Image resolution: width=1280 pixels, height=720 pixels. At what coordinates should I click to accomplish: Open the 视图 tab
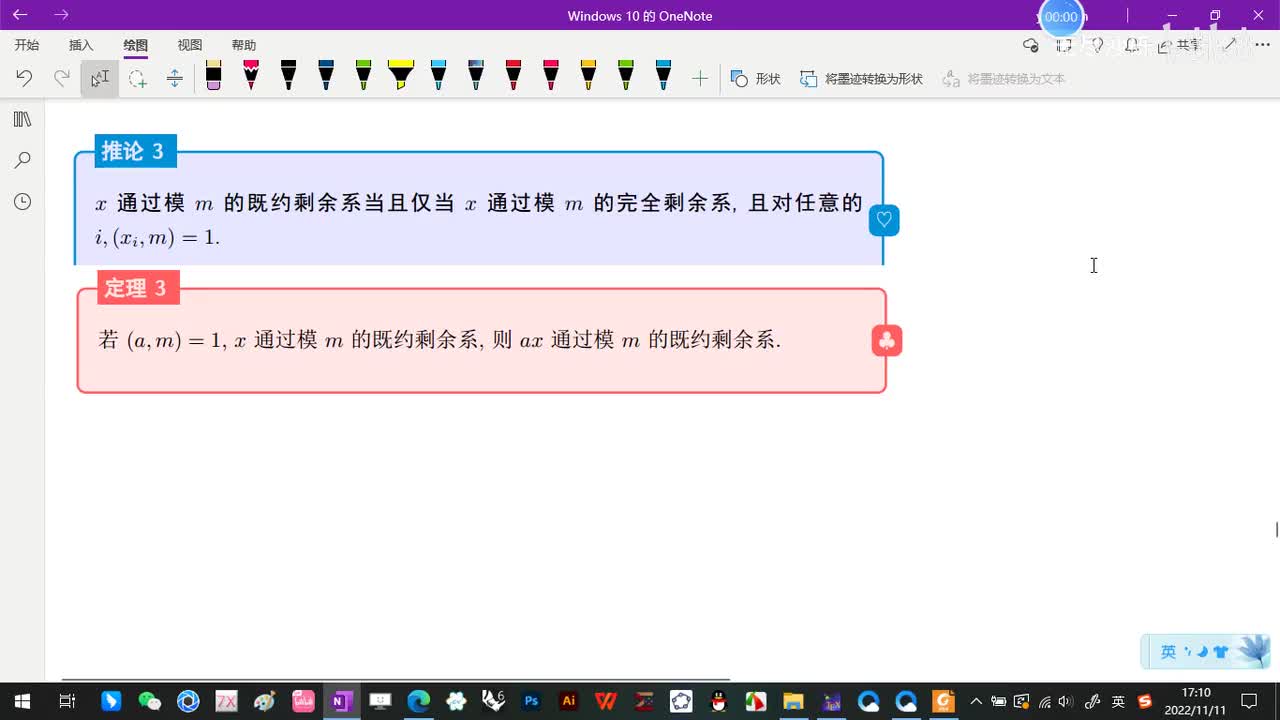(x=190, y=45)
